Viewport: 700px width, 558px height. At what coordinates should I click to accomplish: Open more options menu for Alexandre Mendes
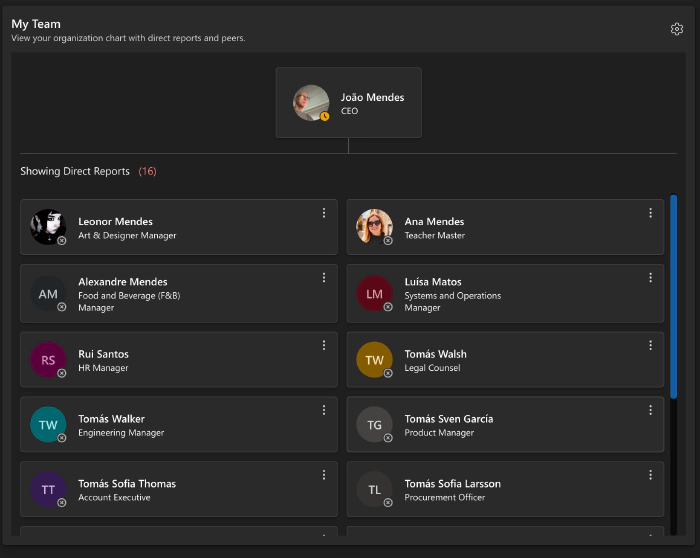(324, 278)
